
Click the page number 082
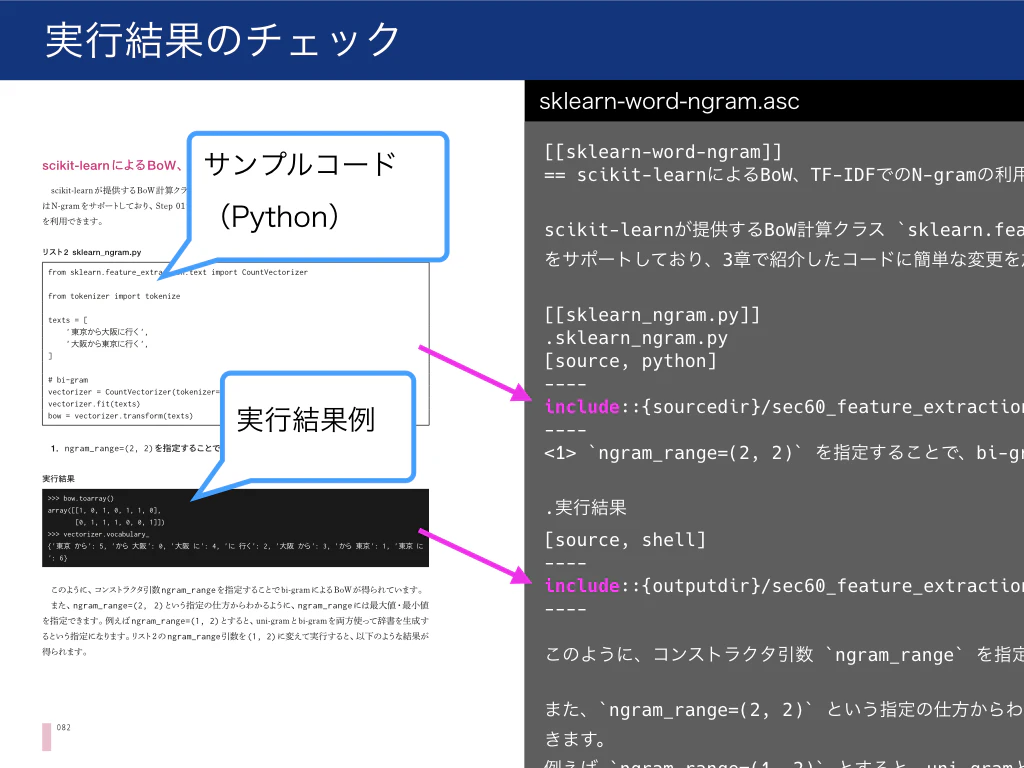point(63,728)
